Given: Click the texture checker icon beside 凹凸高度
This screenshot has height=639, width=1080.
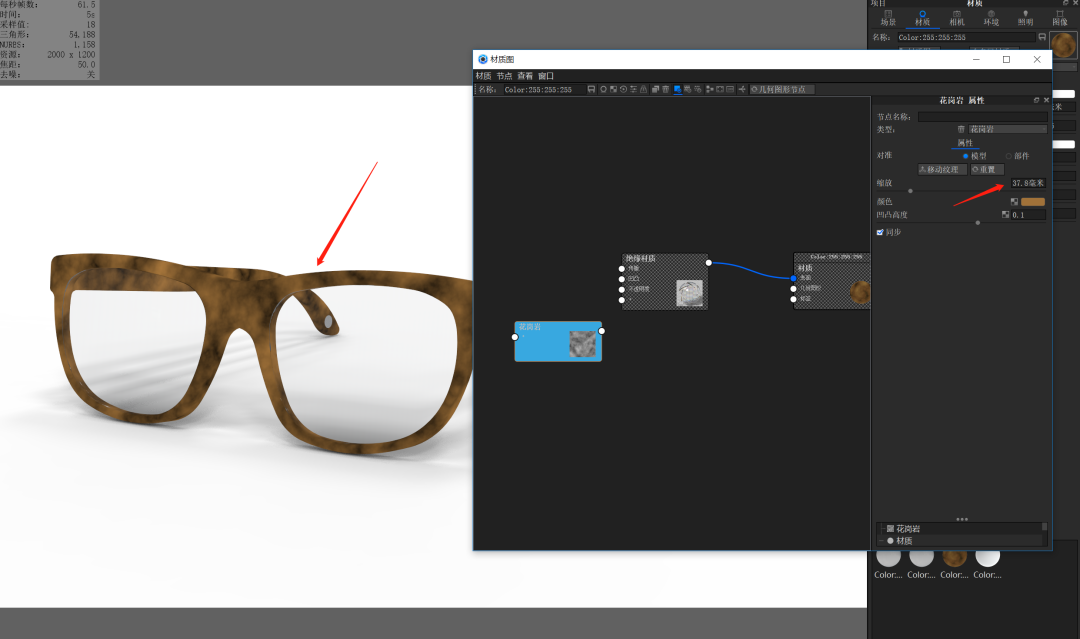Looking at the screenshot, I should point(1006,215).
